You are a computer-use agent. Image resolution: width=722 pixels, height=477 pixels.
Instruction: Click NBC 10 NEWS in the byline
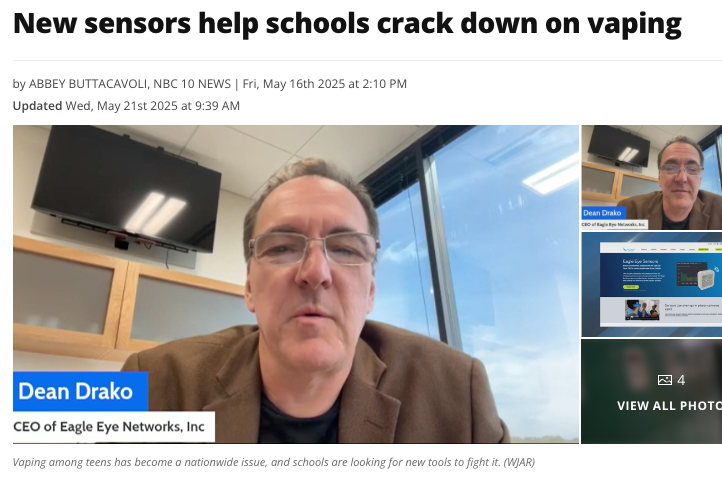pos(192,84)
